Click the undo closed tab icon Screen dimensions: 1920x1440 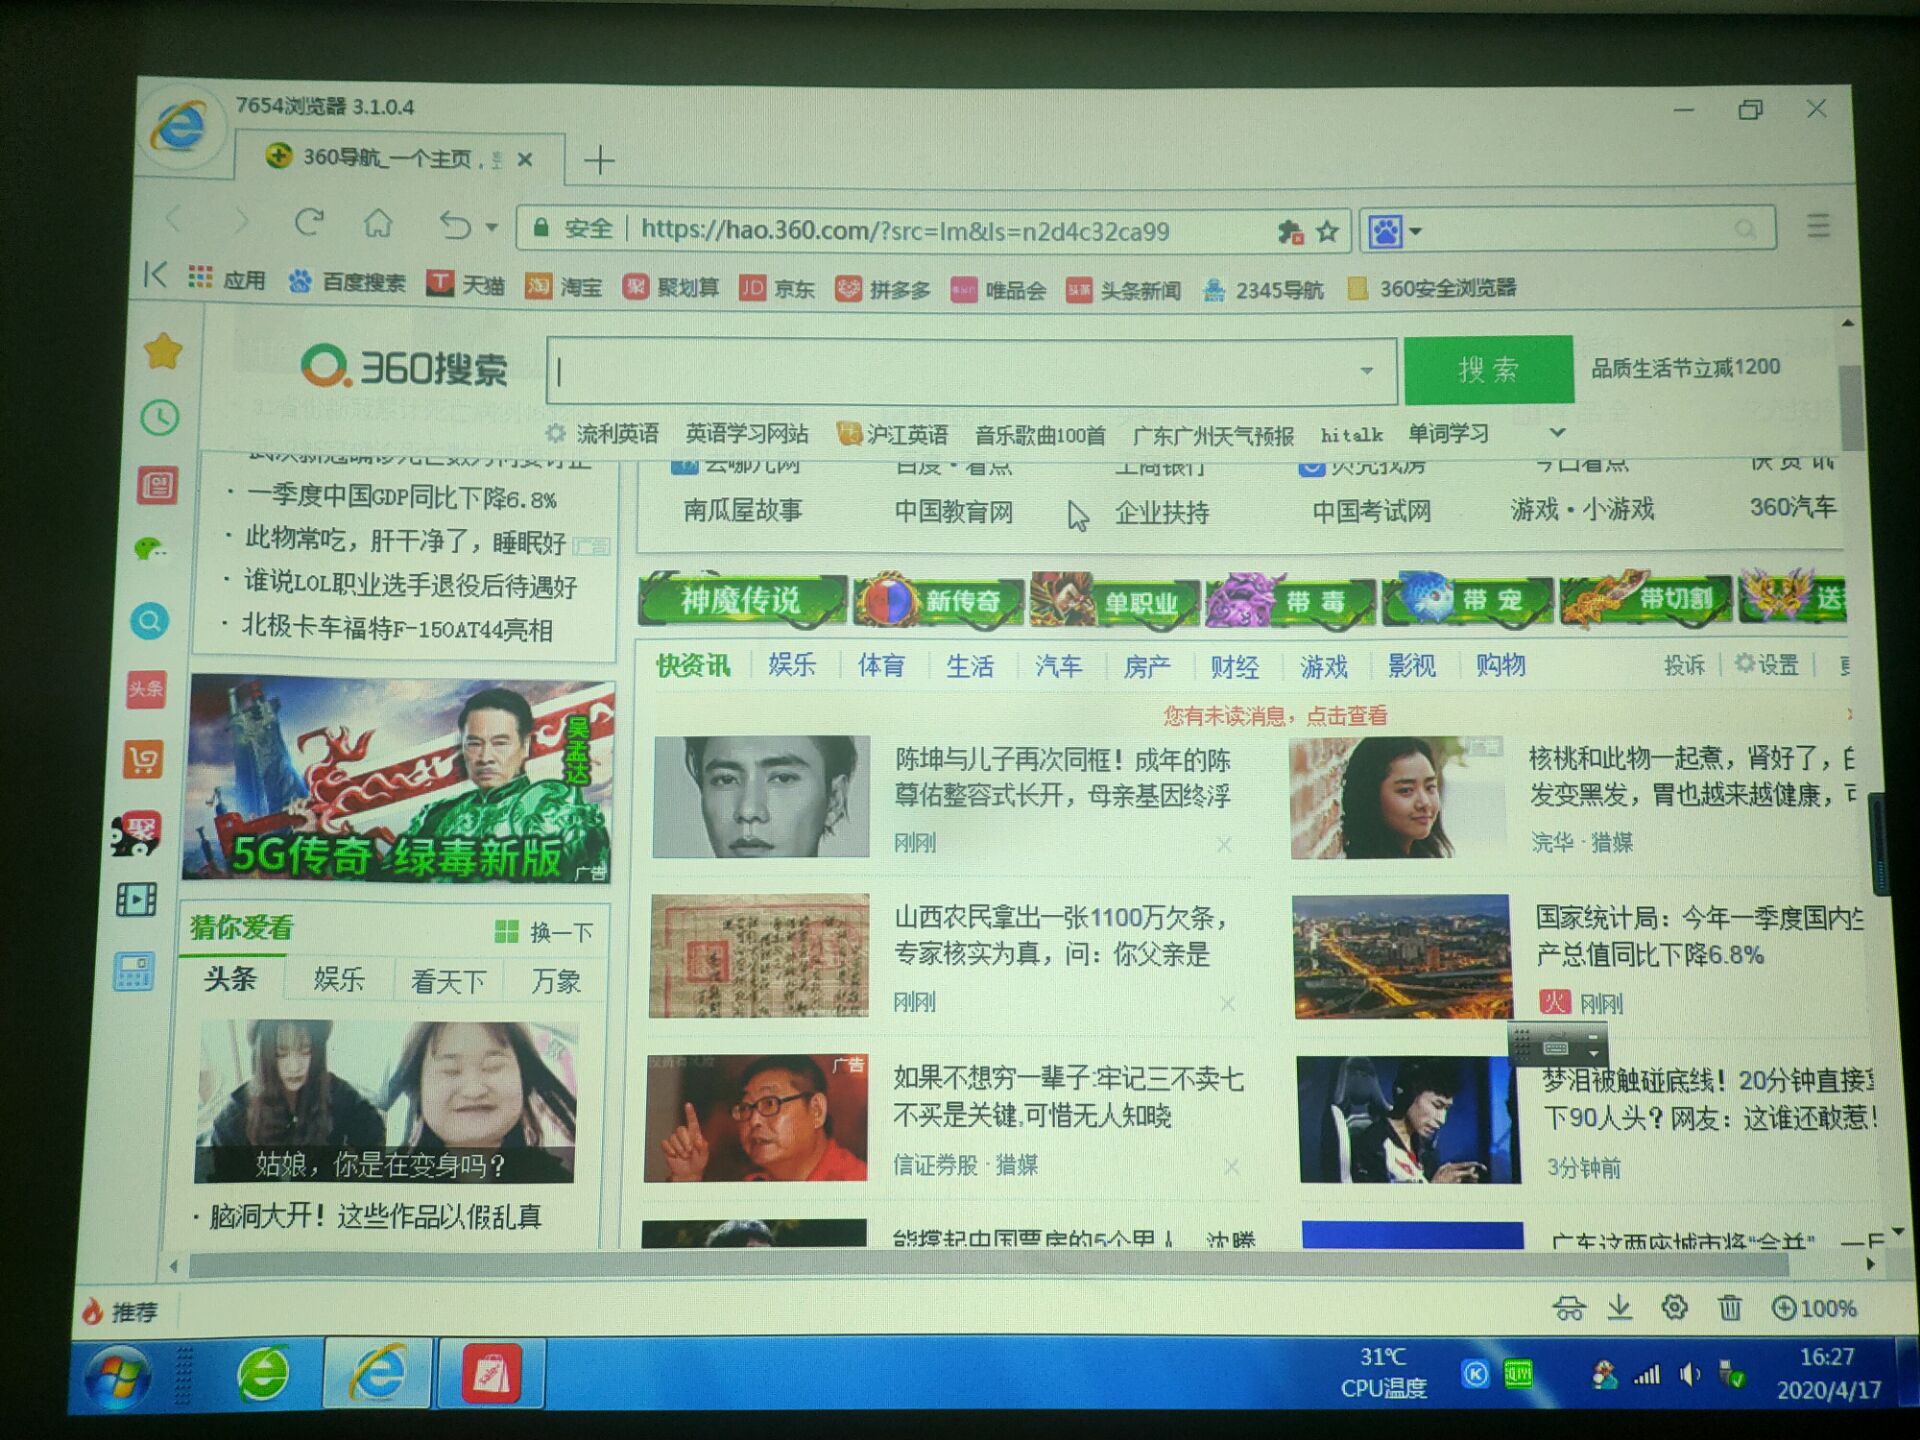pos(455,225)
